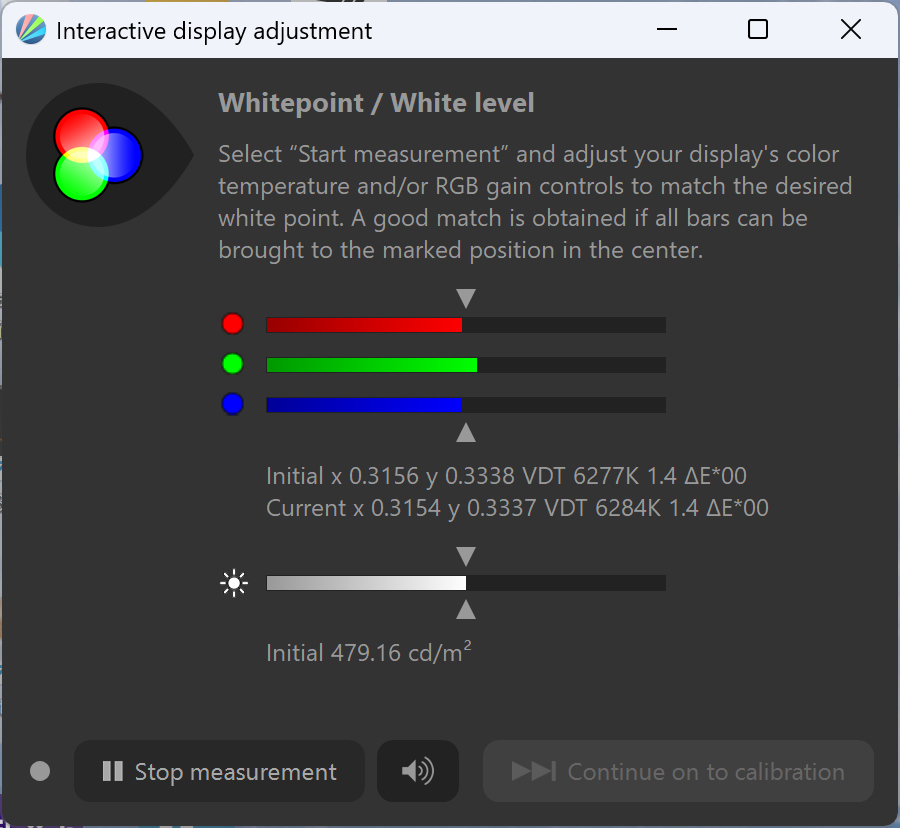The image size is (900, 828).
Task: Minimize the Interactive display adjustment window
Action: click(x=667, y=29)
